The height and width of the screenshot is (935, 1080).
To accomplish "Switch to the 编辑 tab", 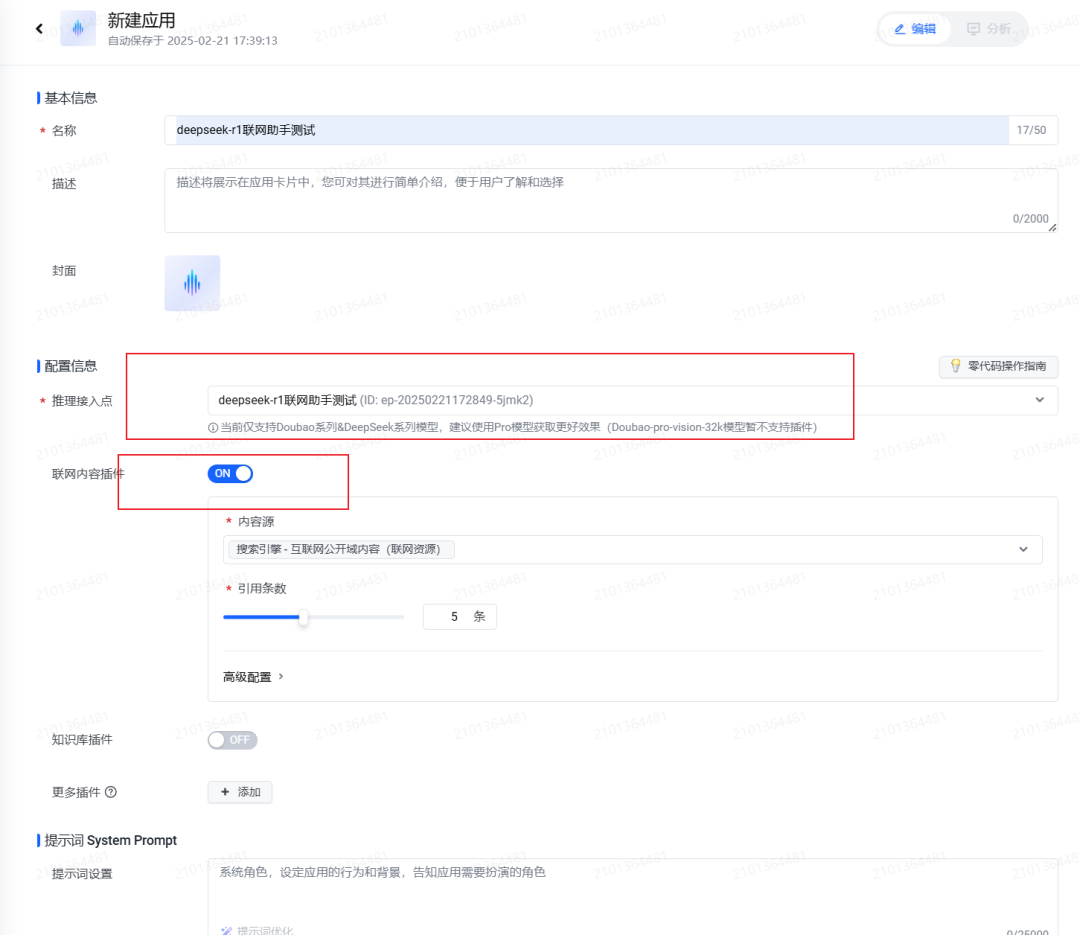I will 915,29.
